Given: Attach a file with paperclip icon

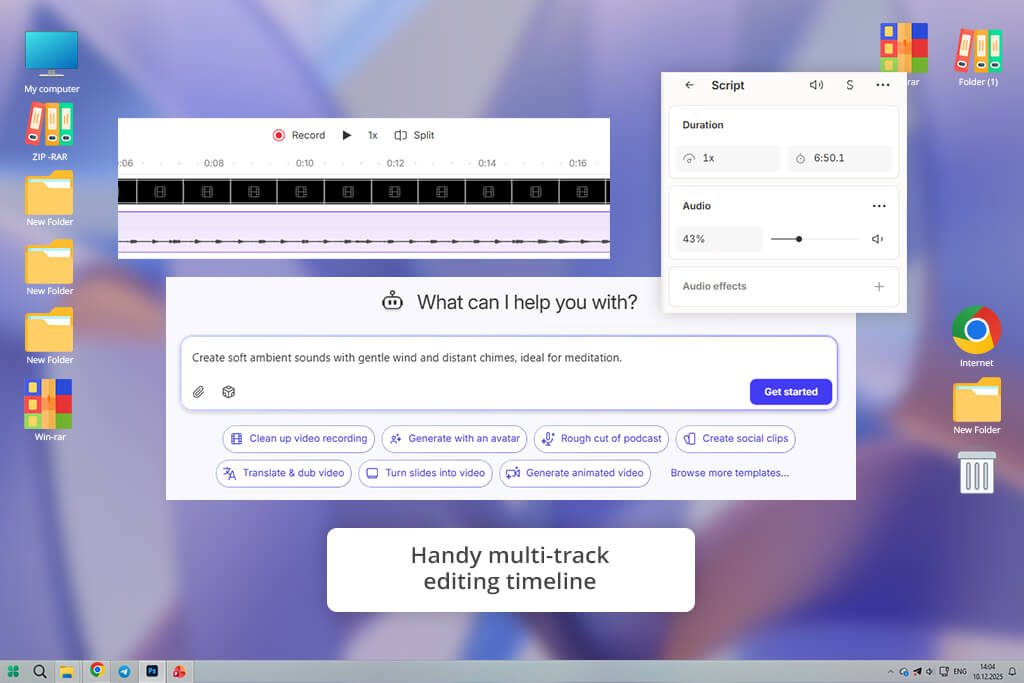Looking at the screenshot, I should 199,392.
